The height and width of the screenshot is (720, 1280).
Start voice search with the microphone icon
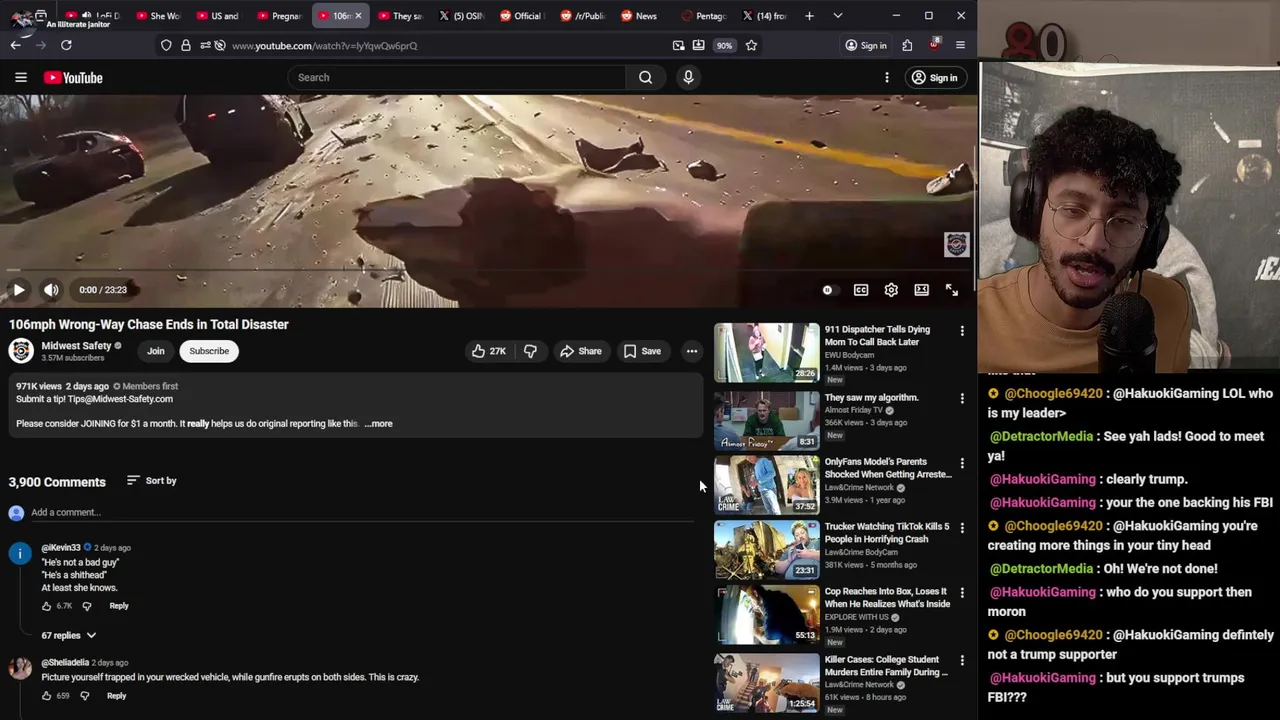click(688, 77)
